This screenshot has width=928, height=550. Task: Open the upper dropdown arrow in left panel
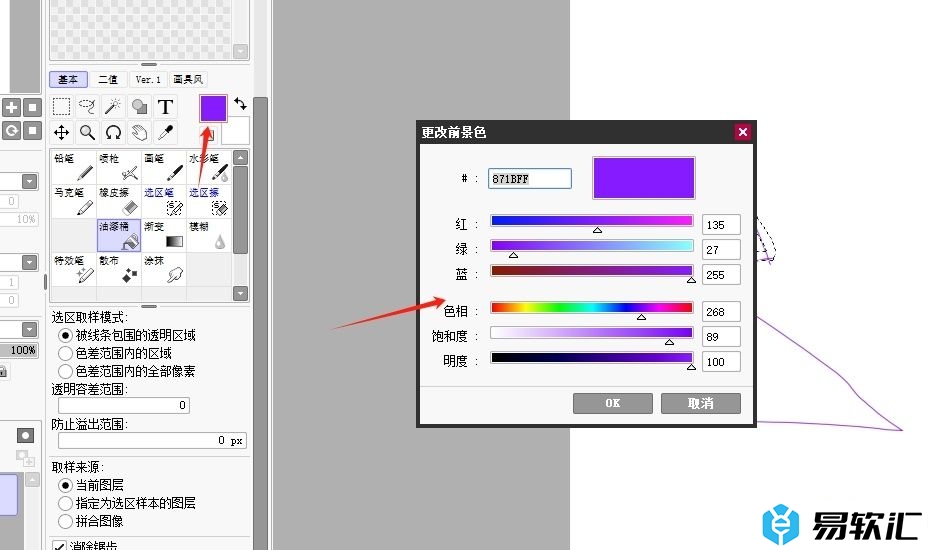pos(30,181)
